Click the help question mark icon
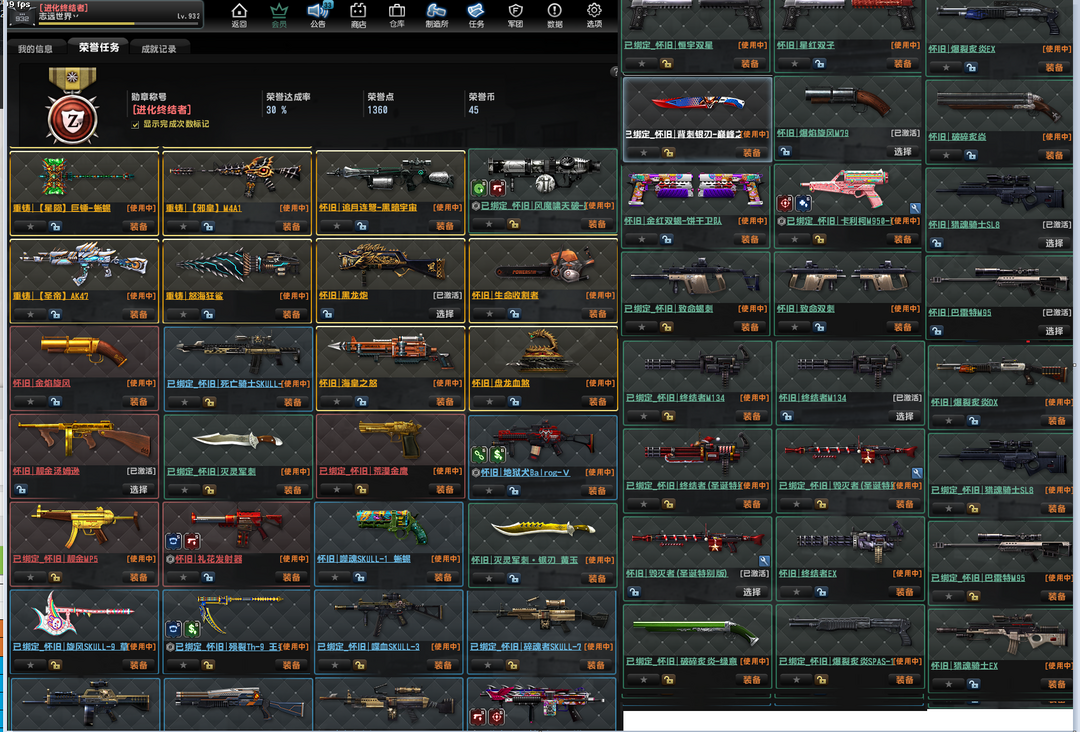Image resolution: width=1080 pixels, height=732 pixels. click(615, 71)
